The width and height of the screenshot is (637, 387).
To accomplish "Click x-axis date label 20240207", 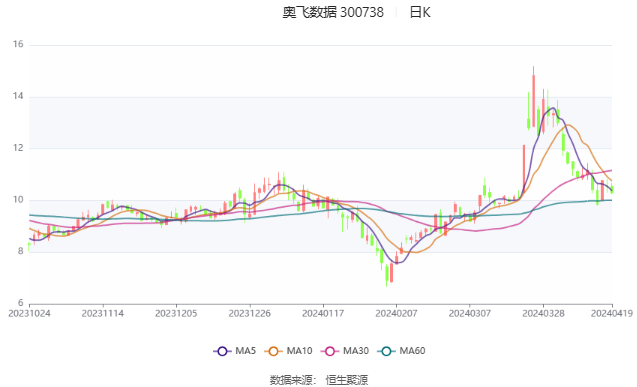I will [x=396, y=313].
